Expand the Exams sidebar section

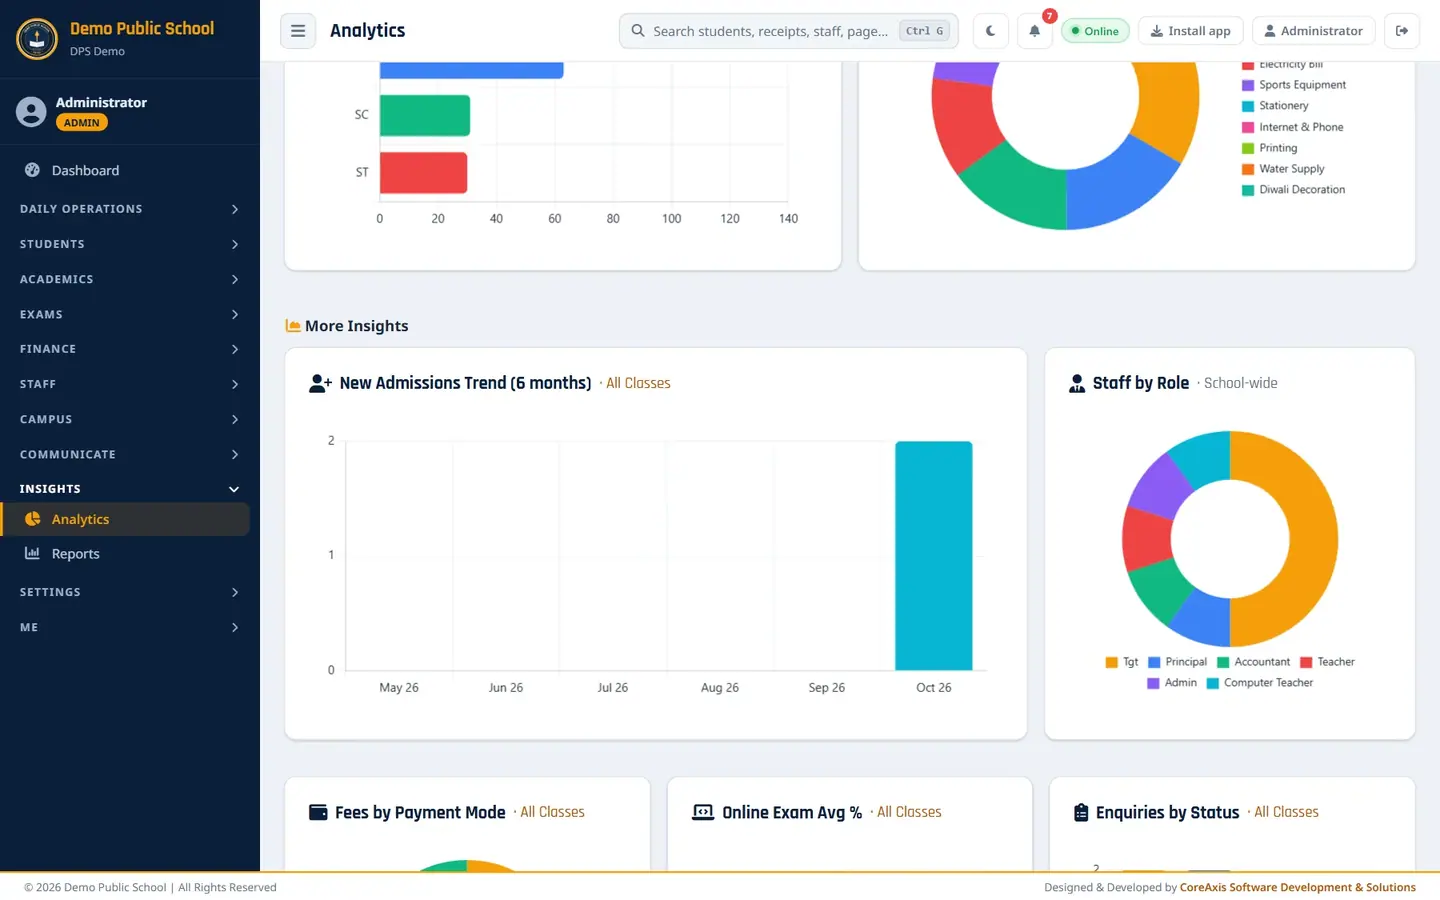click(x=130, y=314)
